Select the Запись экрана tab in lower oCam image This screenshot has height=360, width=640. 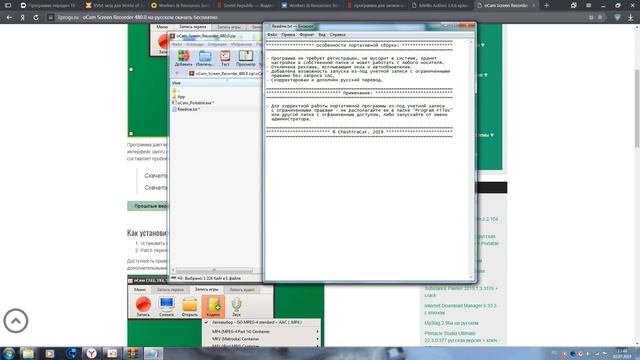click(170, 289)
